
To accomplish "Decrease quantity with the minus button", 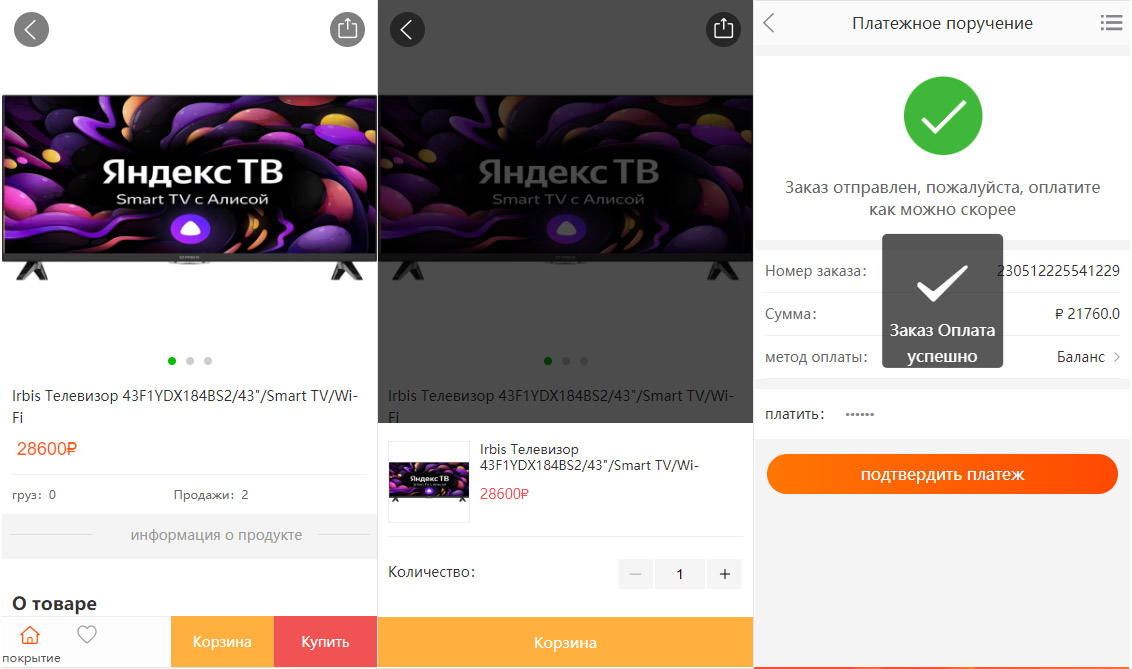I will point(635,574).
